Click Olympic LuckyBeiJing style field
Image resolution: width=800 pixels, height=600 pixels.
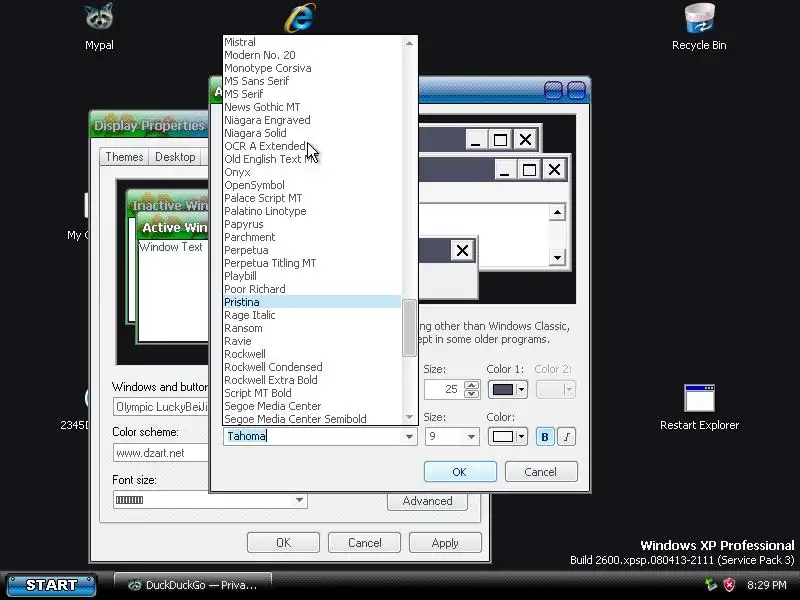tap(161, 407)
